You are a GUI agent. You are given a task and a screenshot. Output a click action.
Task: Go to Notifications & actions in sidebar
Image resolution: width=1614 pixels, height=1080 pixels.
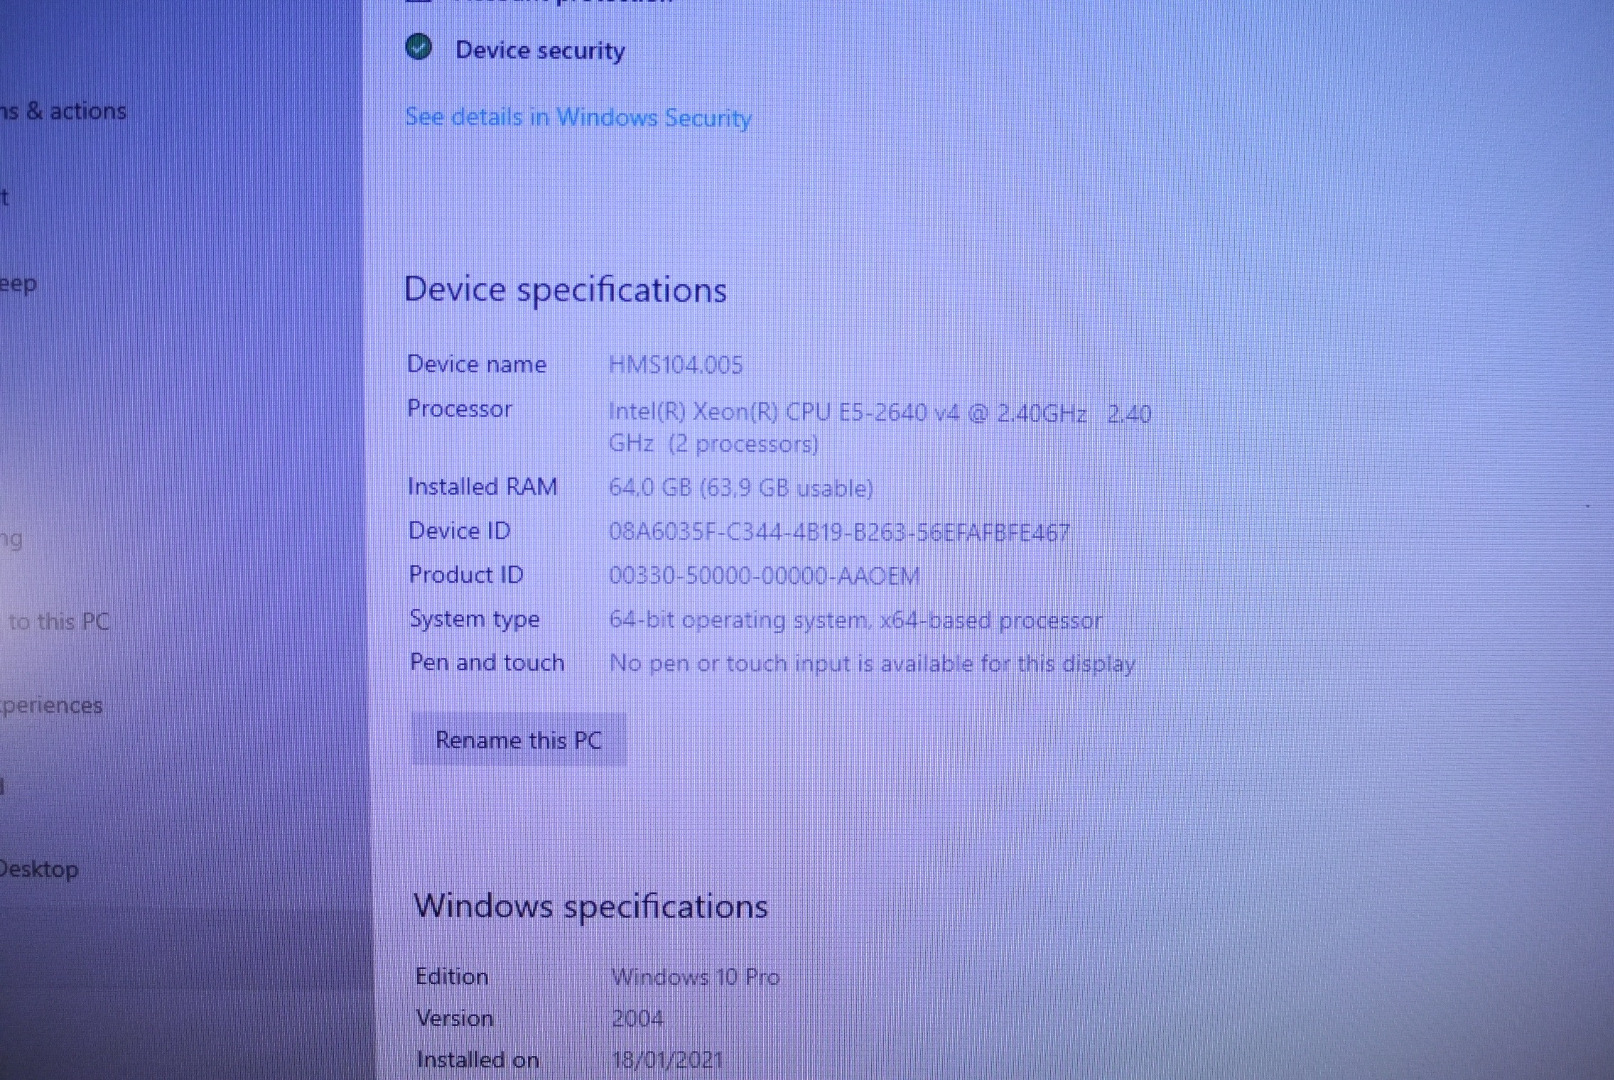coord(63,111)
